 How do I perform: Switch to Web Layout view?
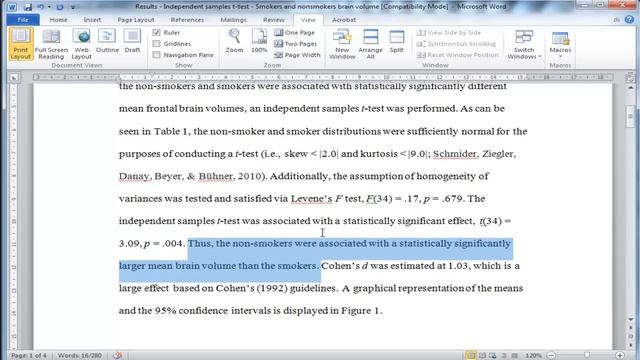[81, 44]
